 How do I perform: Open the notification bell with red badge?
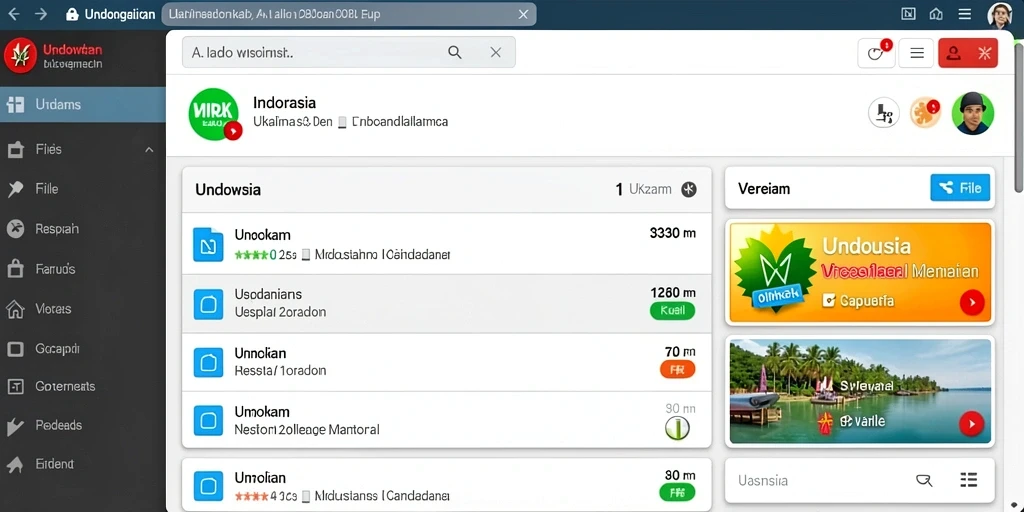[x=876, y=53]
